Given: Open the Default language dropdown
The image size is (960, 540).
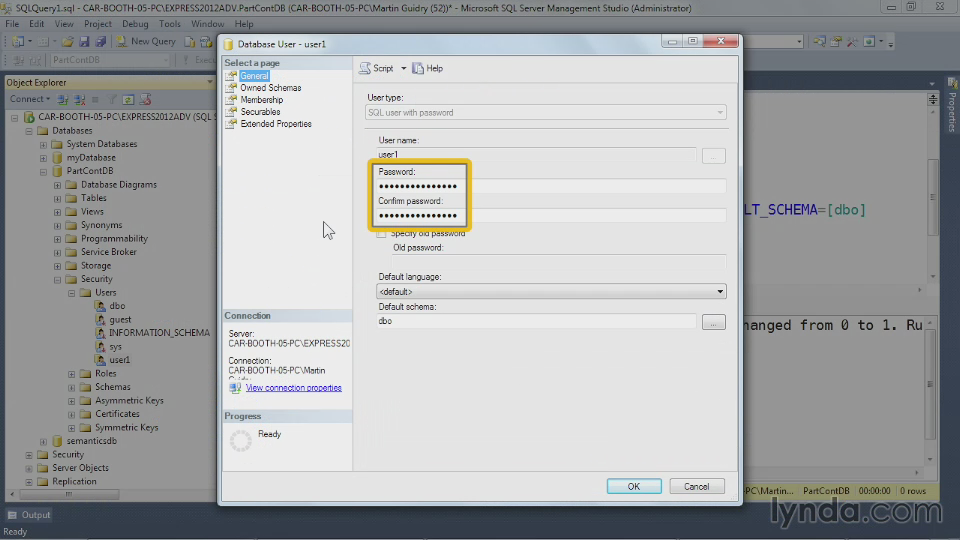Looking at the screenshot, I should coord(551,291).
